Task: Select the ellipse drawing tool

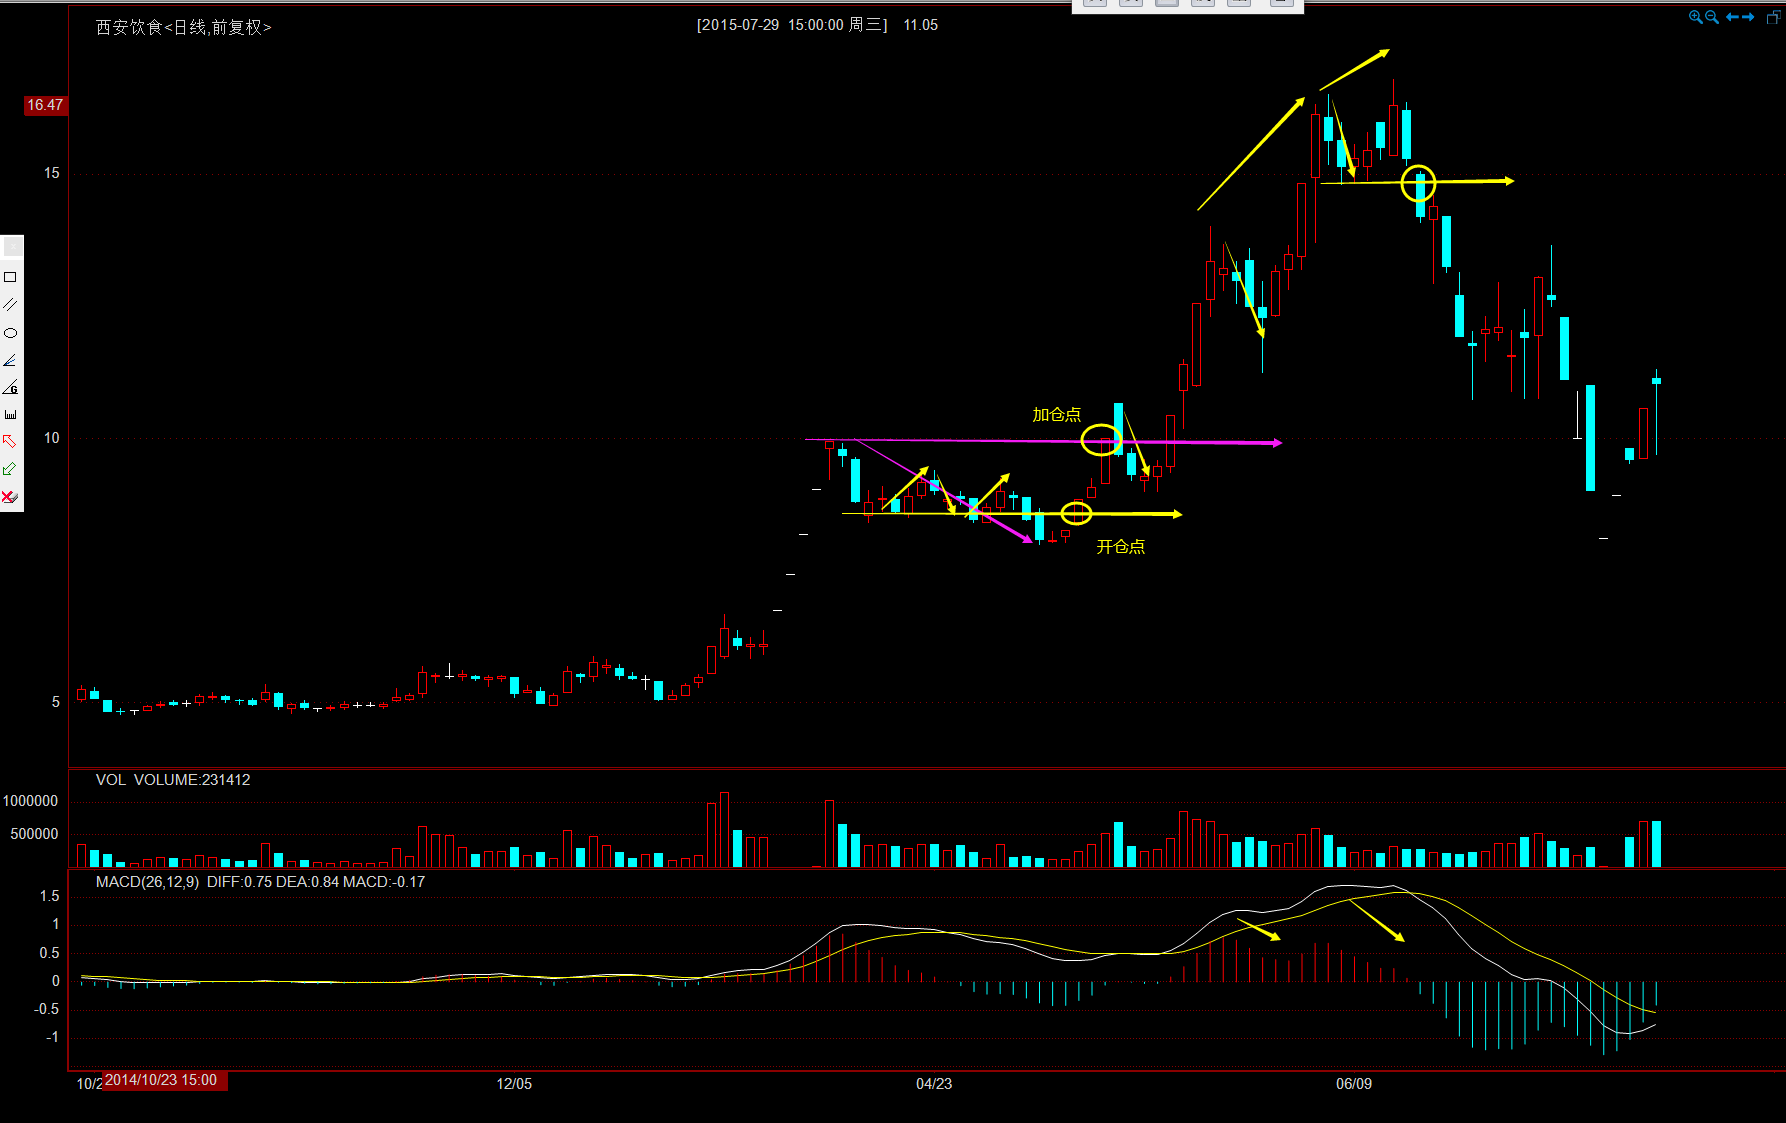Action: pos(10,332)
